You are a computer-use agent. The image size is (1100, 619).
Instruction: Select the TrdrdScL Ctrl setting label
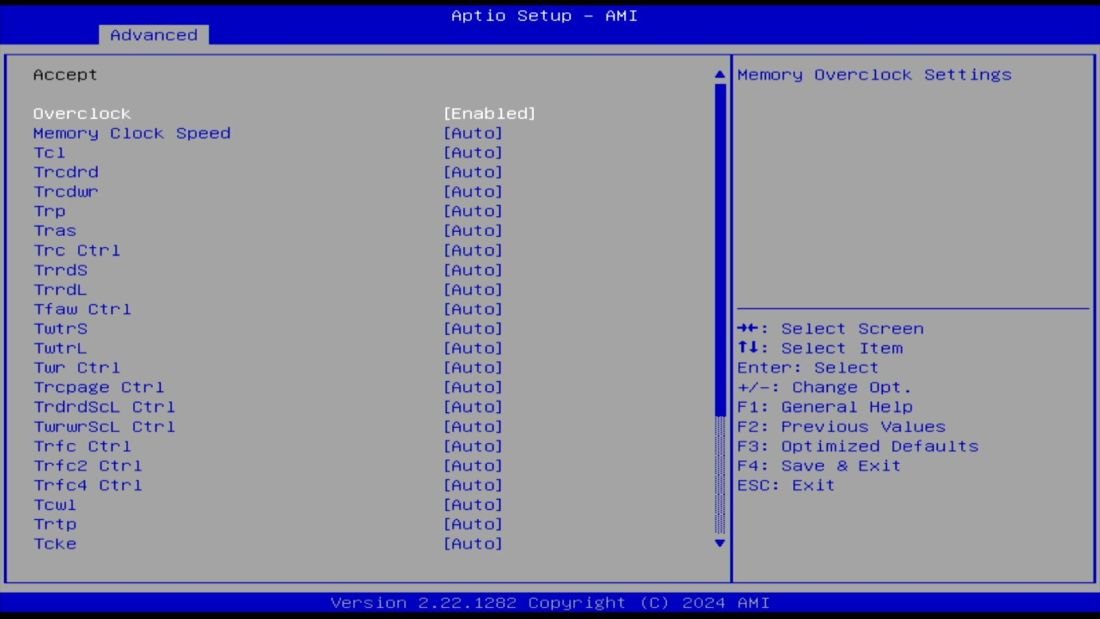click(105, 407)
